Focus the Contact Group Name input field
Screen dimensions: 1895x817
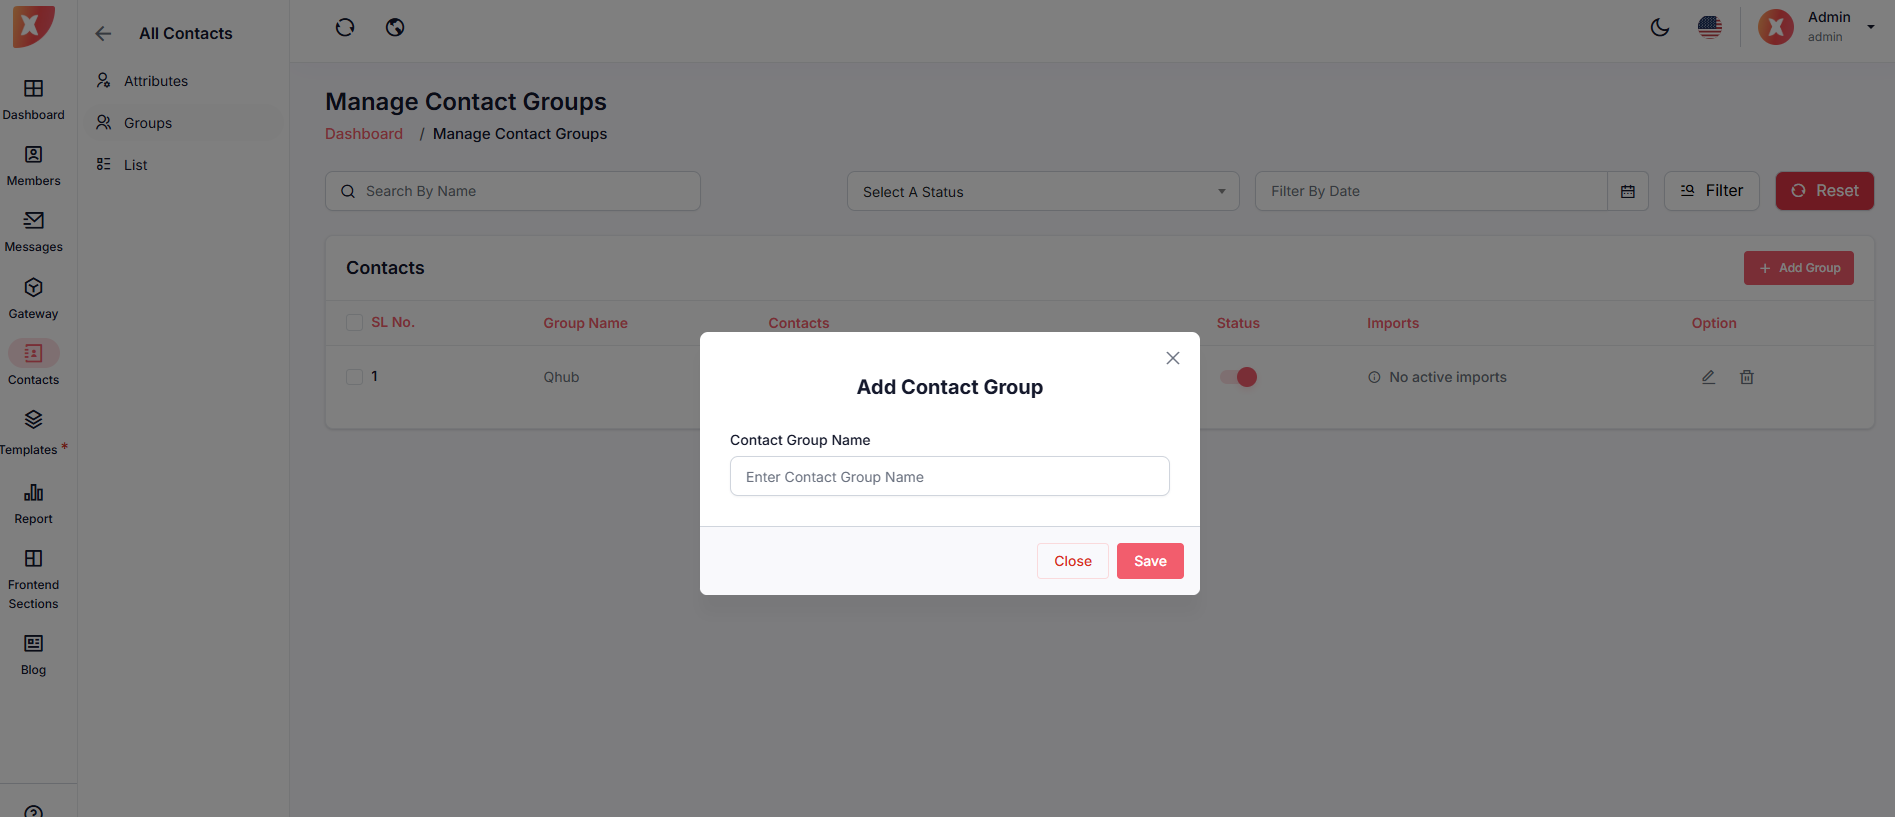click(949, 477)
